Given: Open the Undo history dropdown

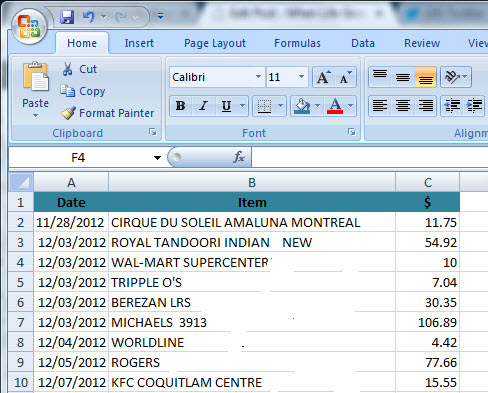Looking at the screenshot, I should tap(103, 17).
